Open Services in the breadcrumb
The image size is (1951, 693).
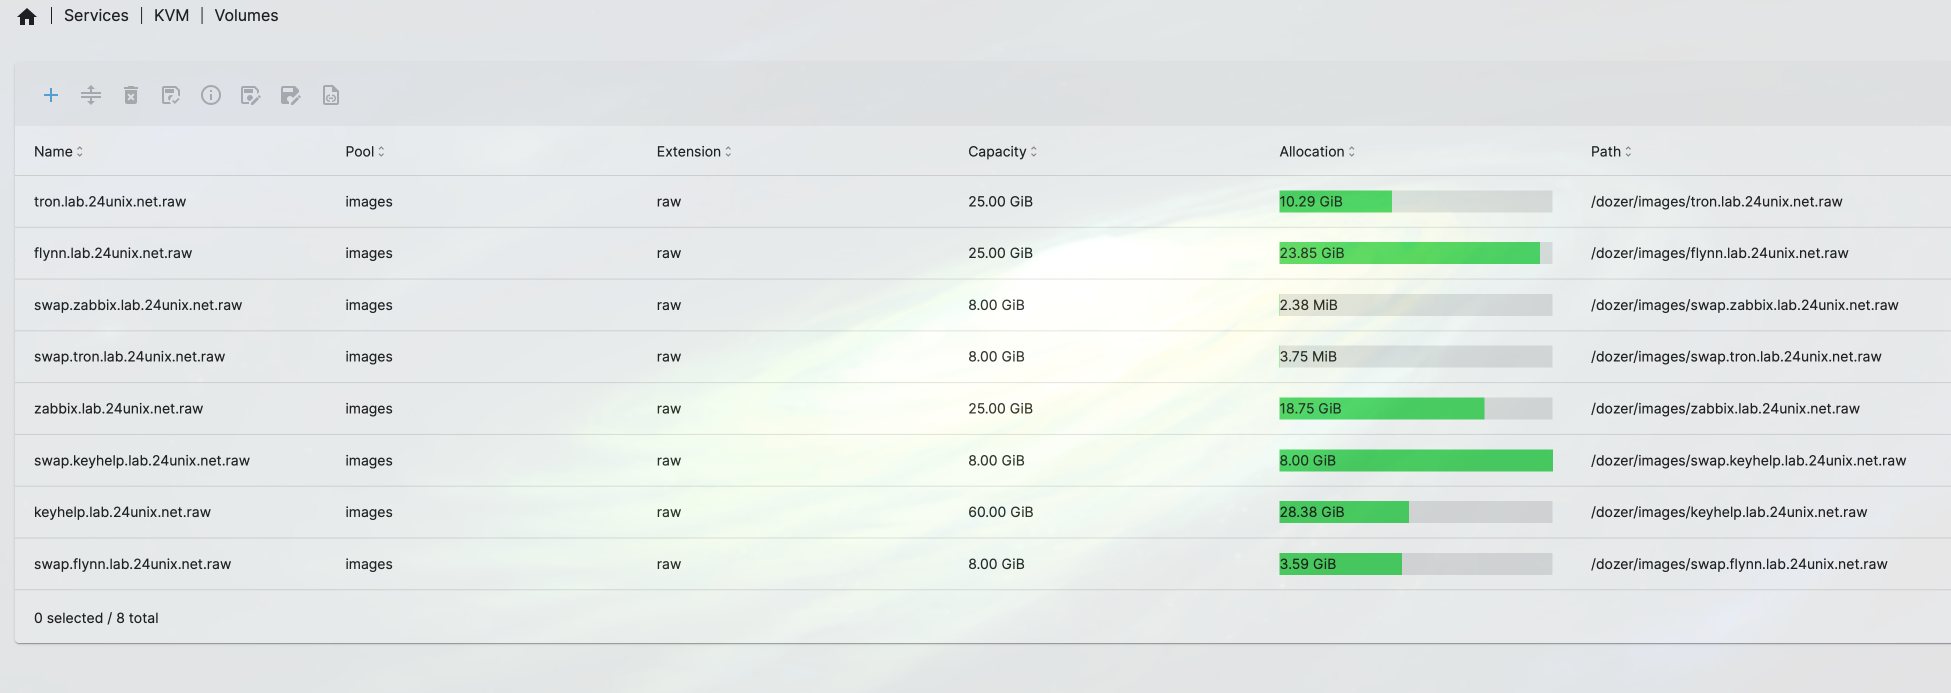point(96,16)
